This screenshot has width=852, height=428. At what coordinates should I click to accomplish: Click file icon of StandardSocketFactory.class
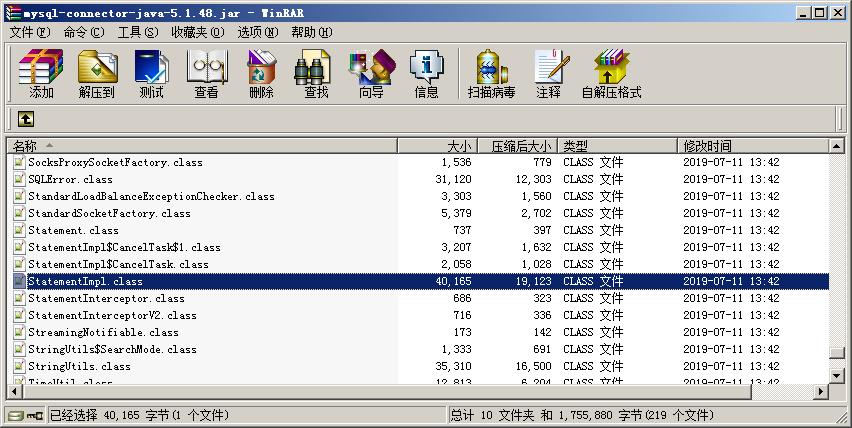(19, 213)
